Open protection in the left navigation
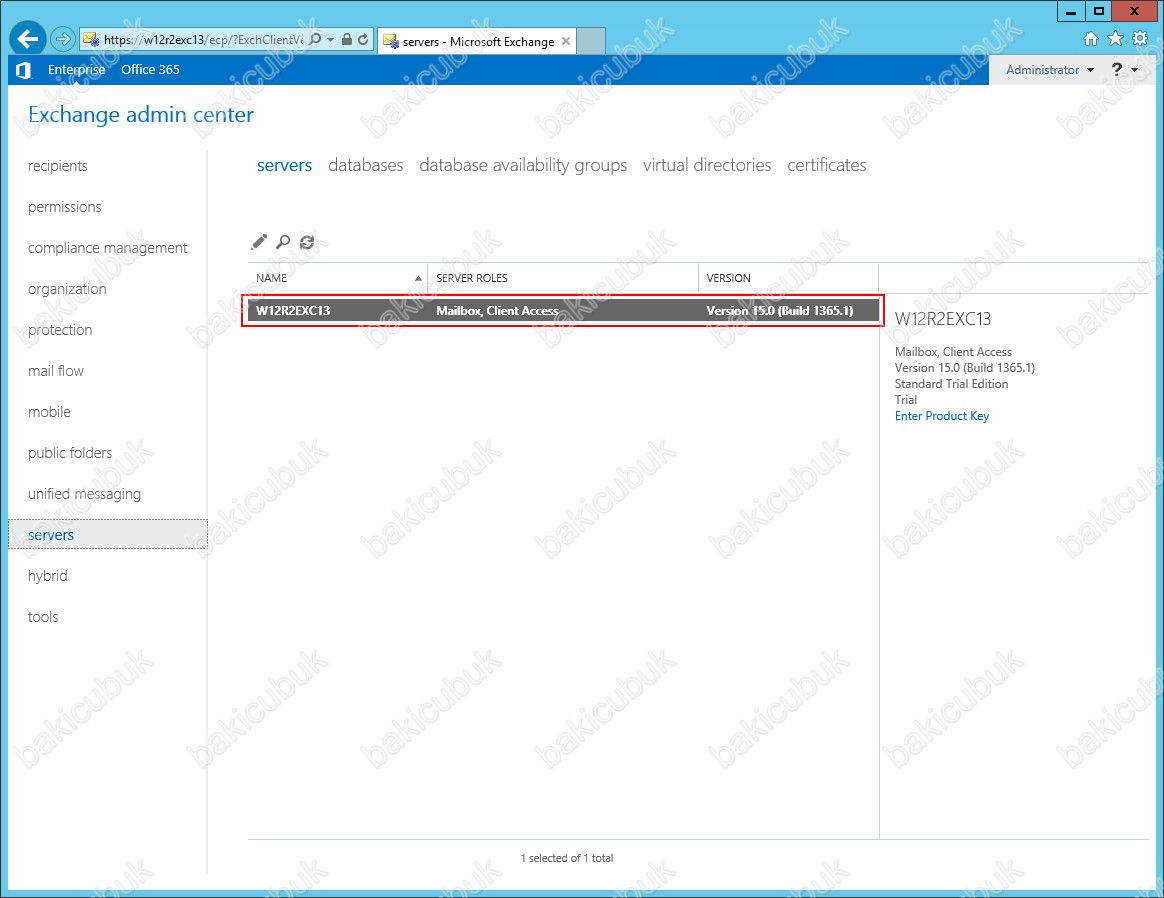 tap(60, 330)
